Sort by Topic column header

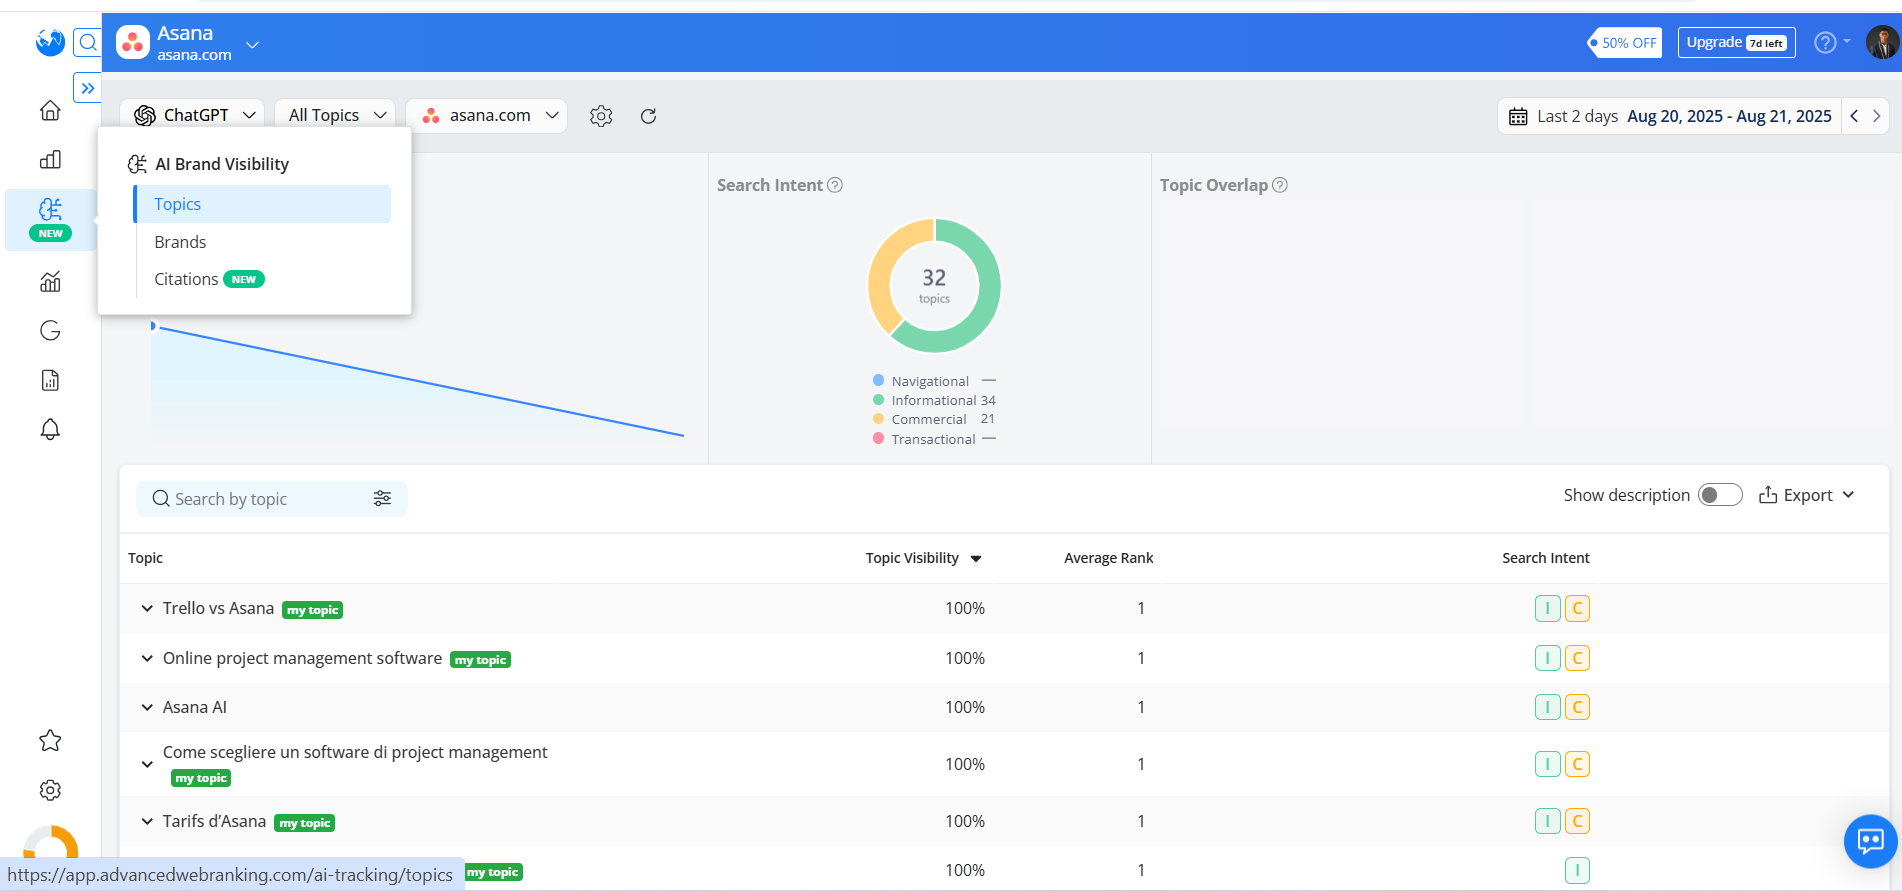[x=145, y=558]
